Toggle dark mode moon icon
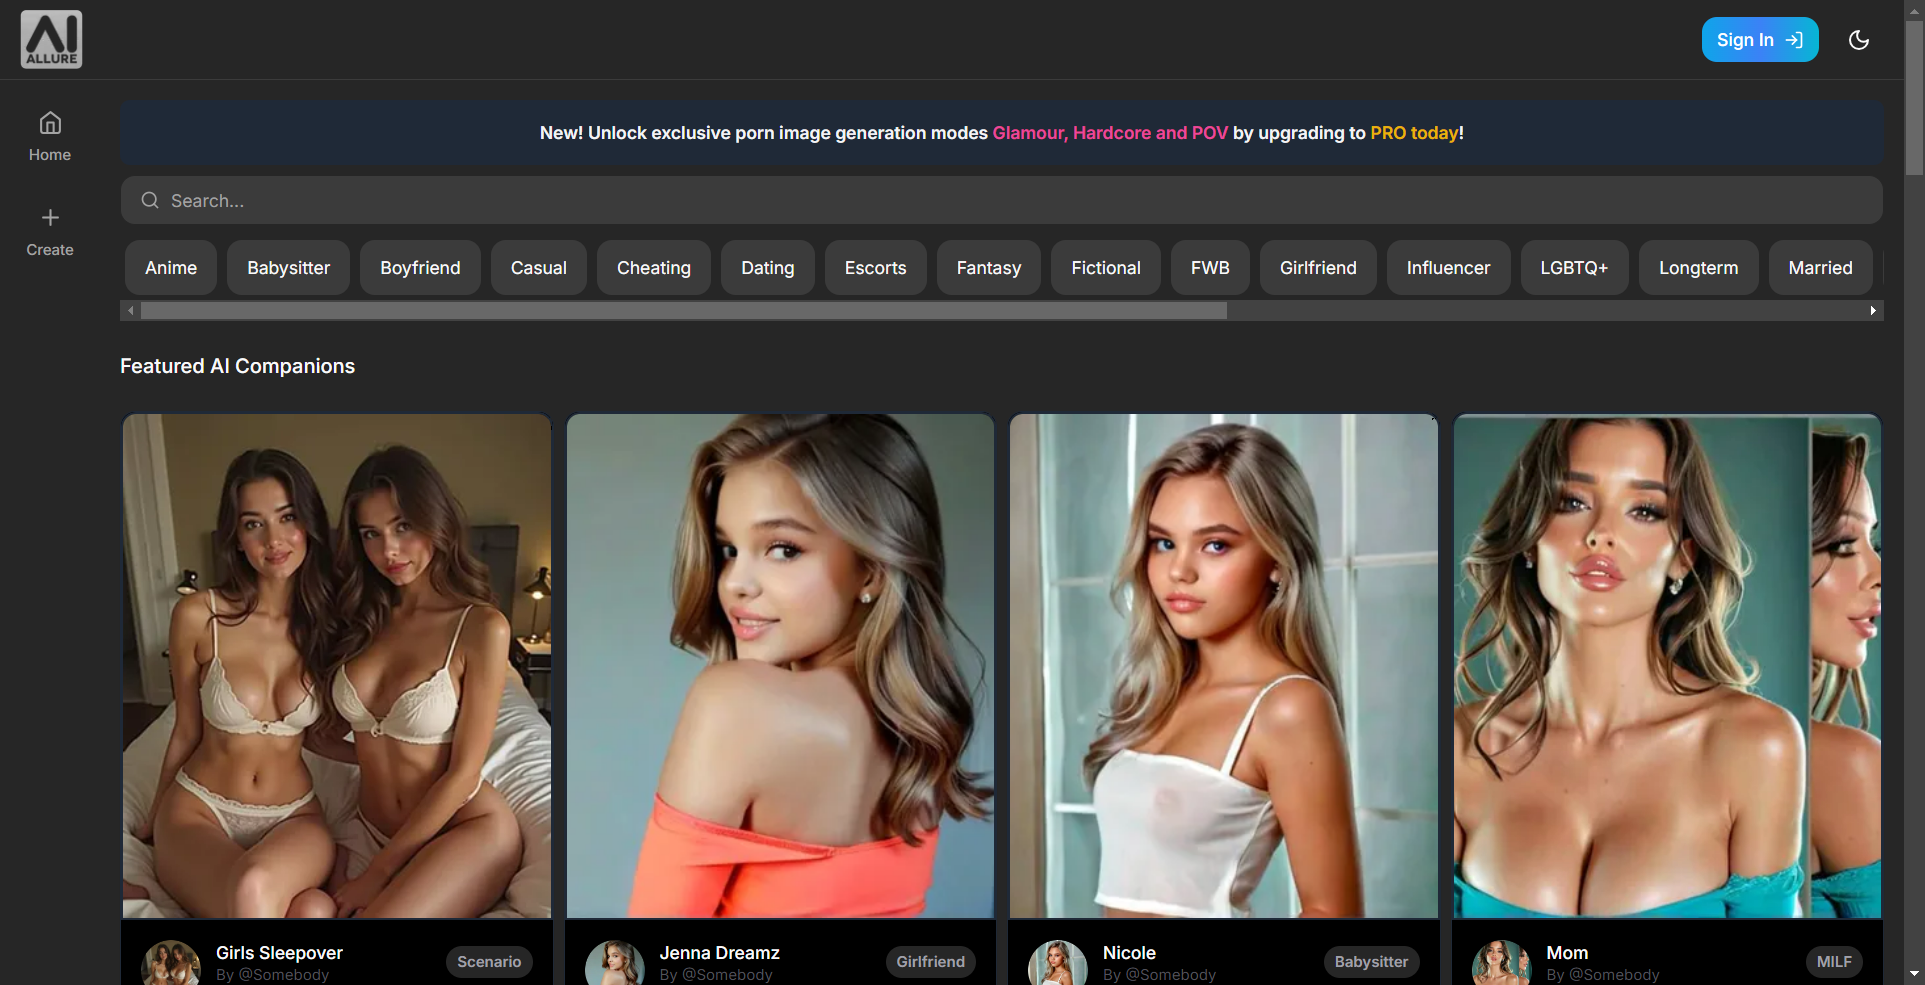Viewport: 1925px width, 985px height. 1859,40
